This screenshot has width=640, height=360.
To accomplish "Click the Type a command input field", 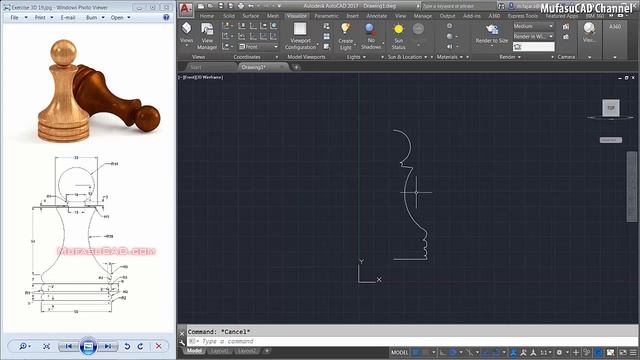I will [x=412, y=342].
